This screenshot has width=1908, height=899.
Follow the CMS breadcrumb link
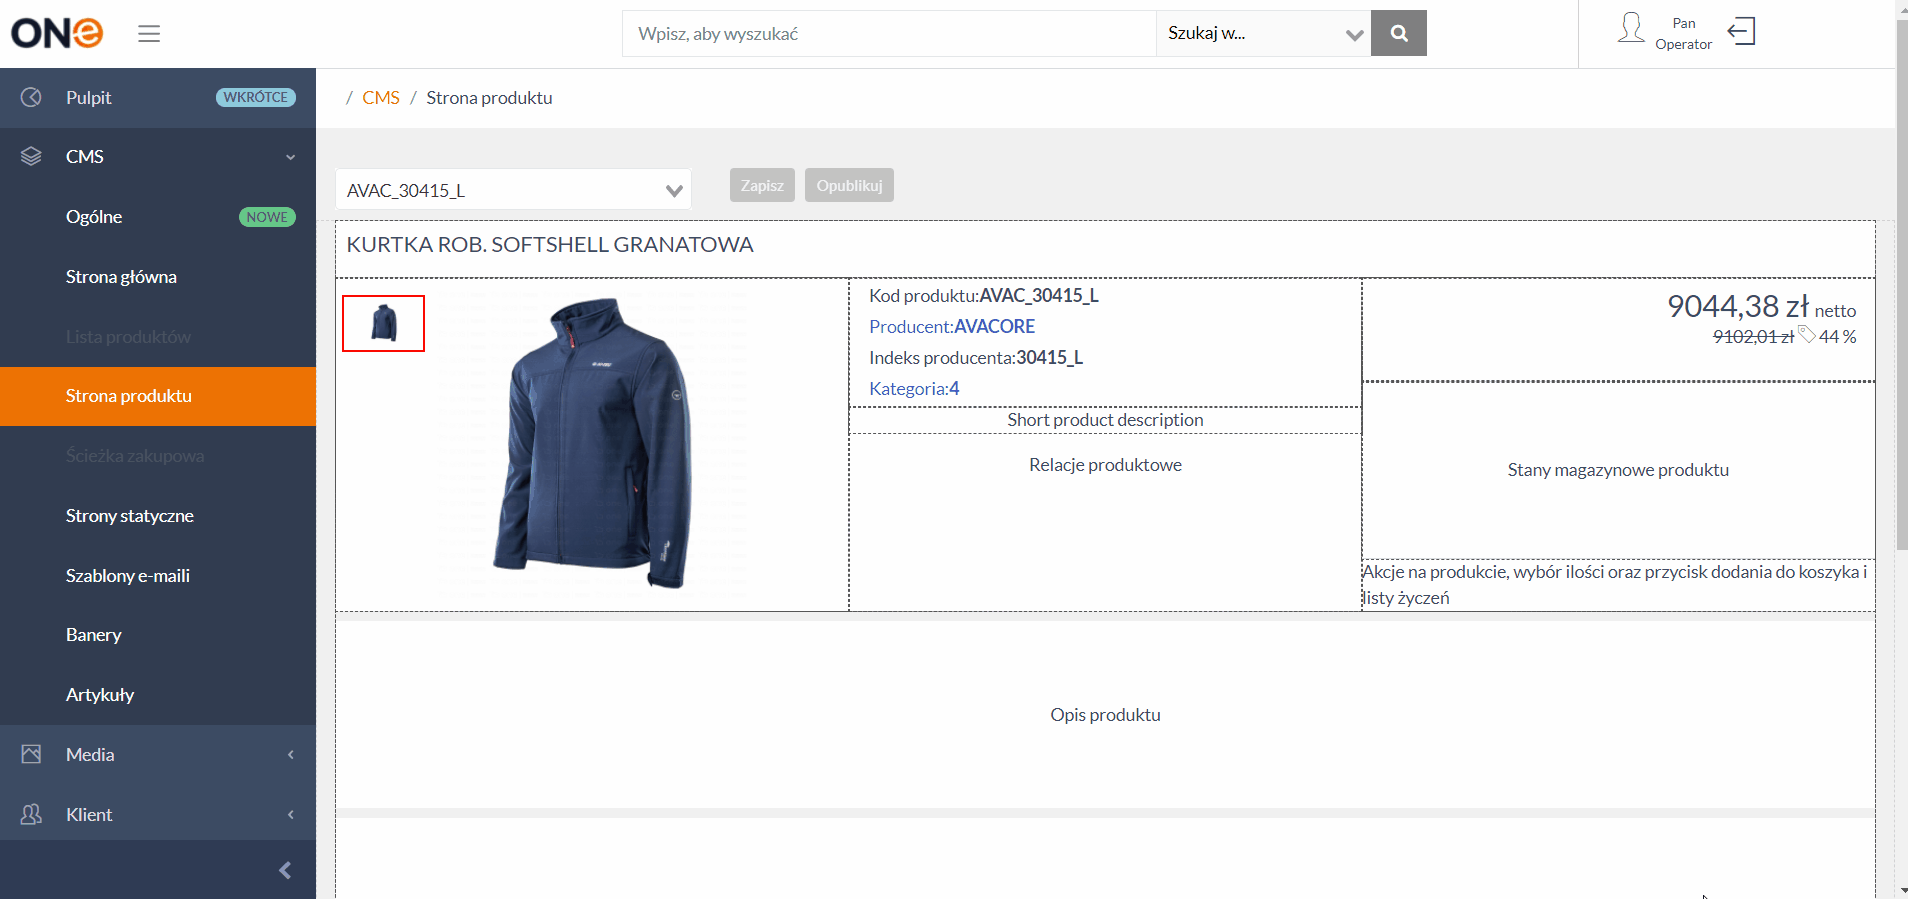[381, 97]
